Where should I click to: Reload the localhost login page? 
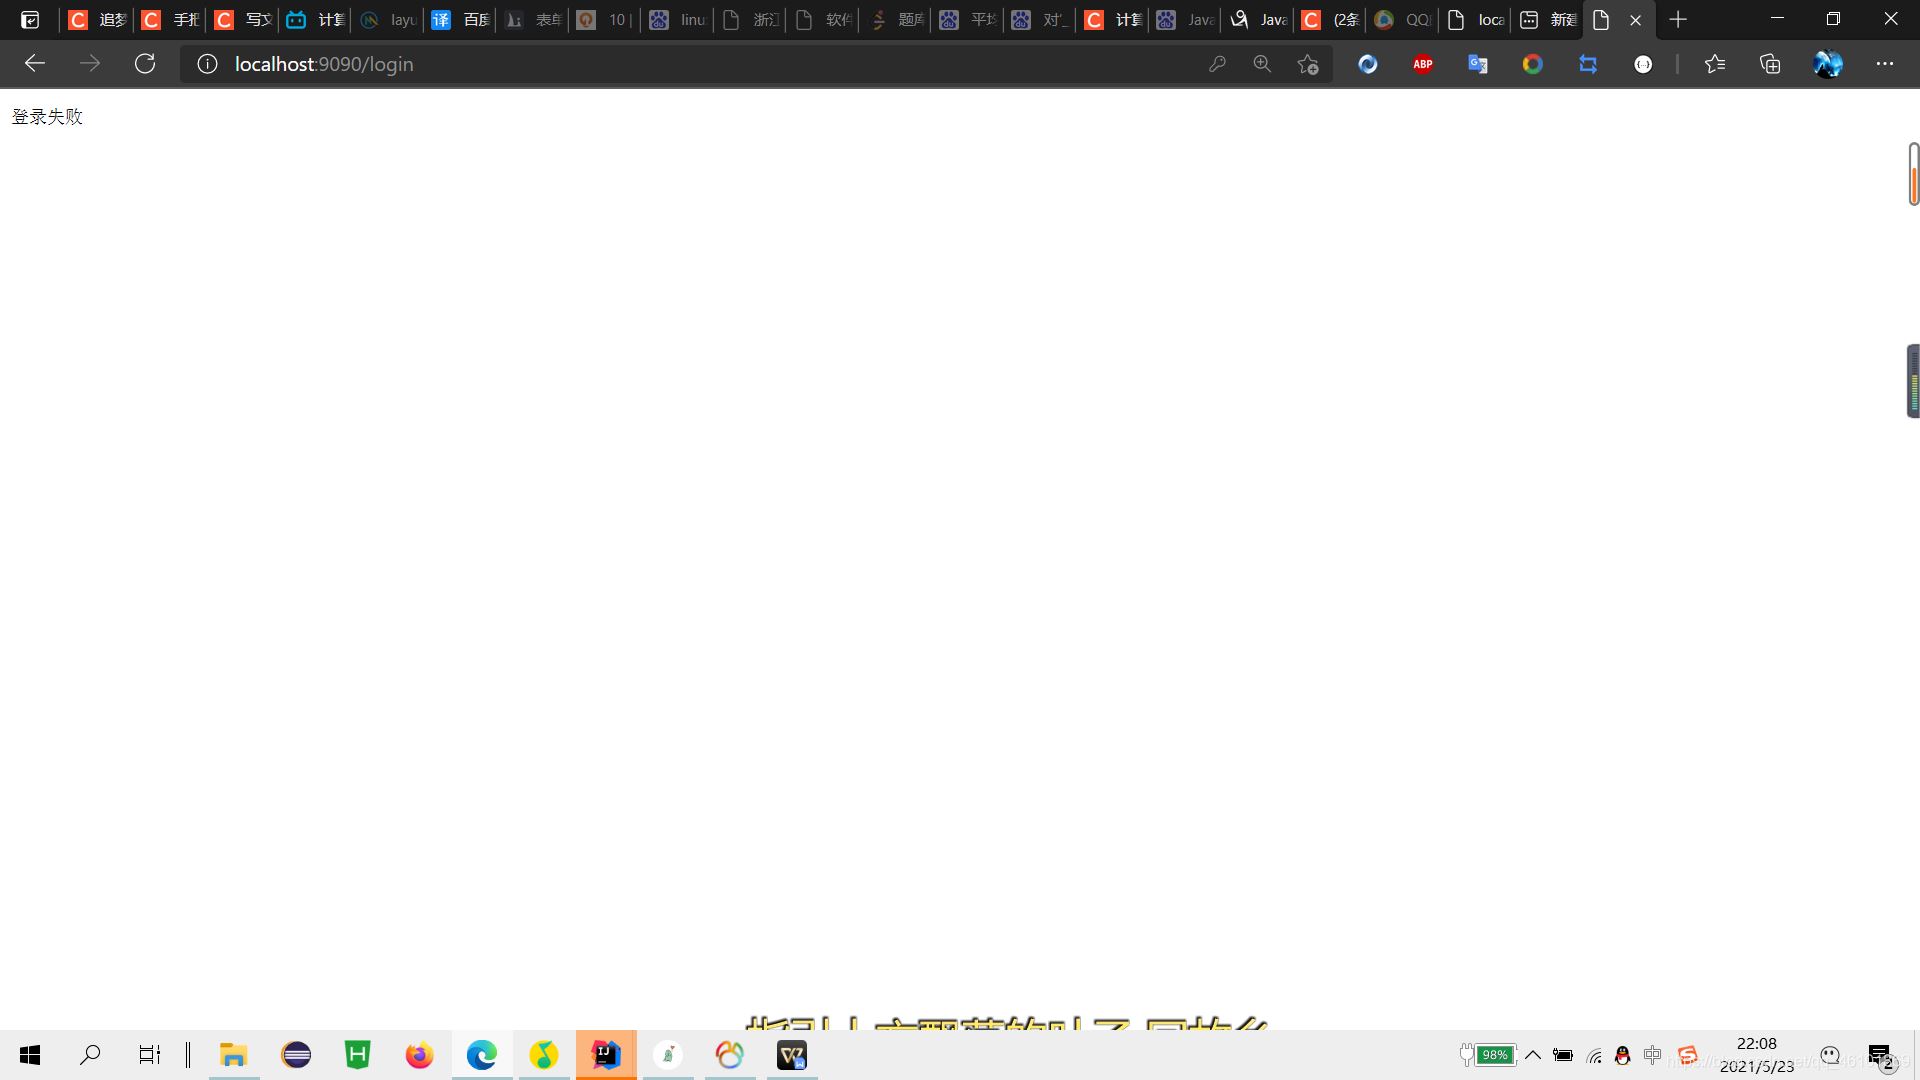click(145, 64)
